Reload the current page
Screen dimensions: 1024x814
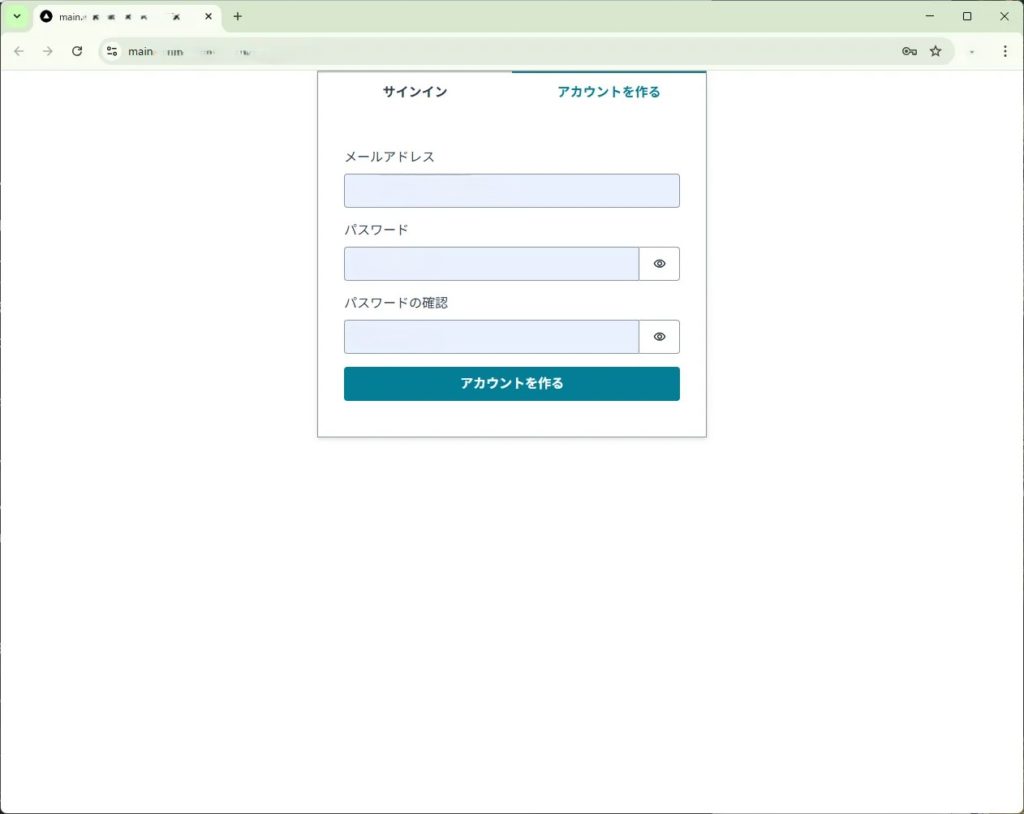(77, 51)
